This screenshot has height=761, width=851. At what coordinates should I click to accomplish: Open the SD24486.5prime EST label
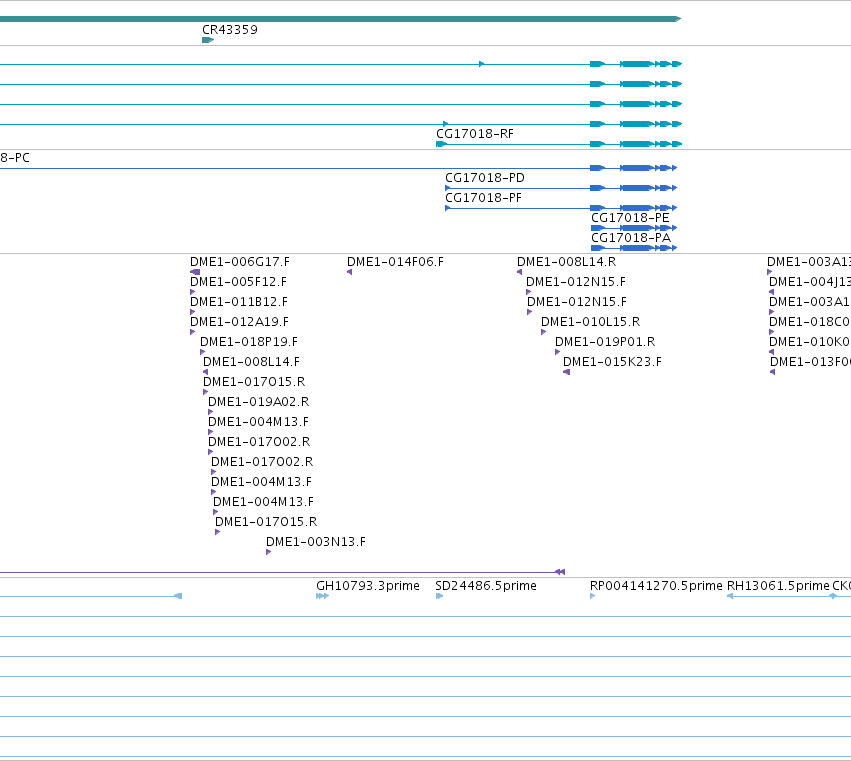(486, 586)
